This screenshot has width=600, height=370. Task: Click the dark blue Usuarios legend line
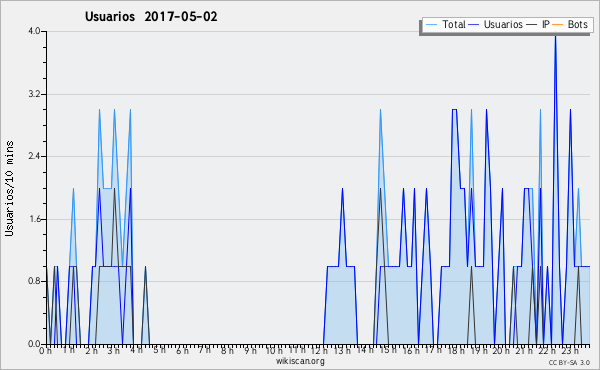tap(474, 25)
